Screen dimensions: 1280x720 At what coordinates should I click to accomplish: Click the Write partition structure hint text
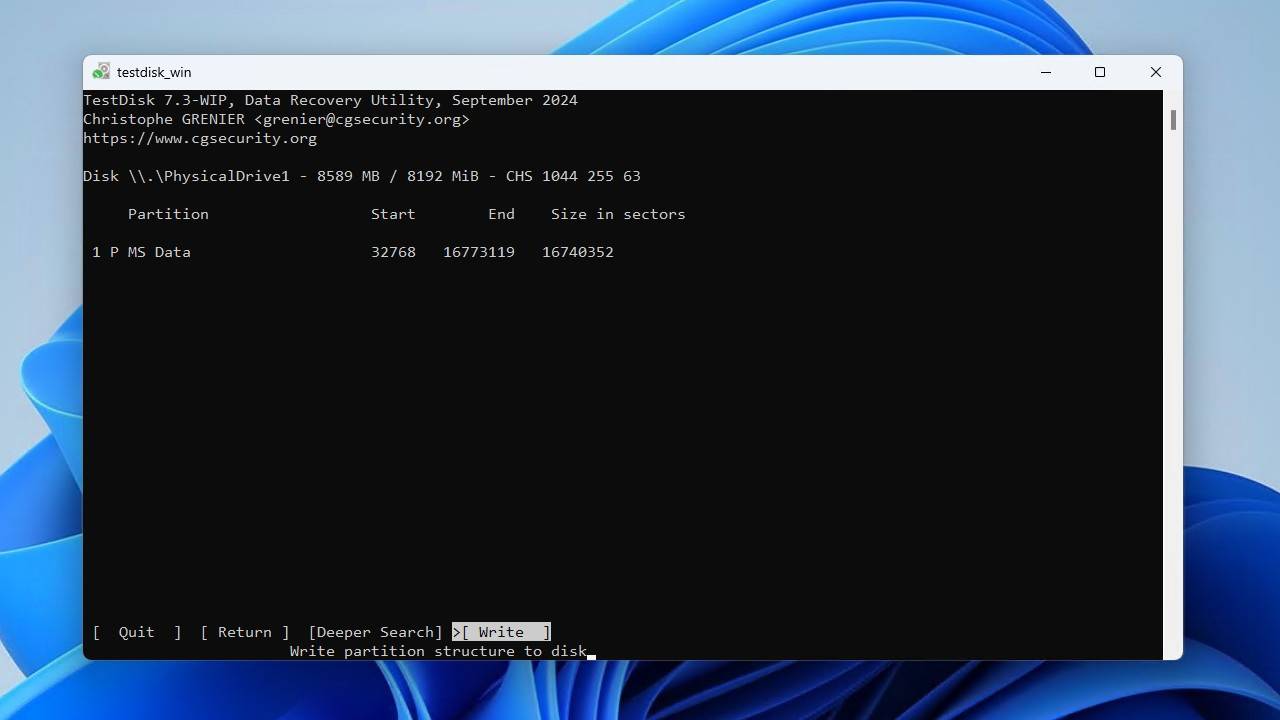tap(438, 651)
